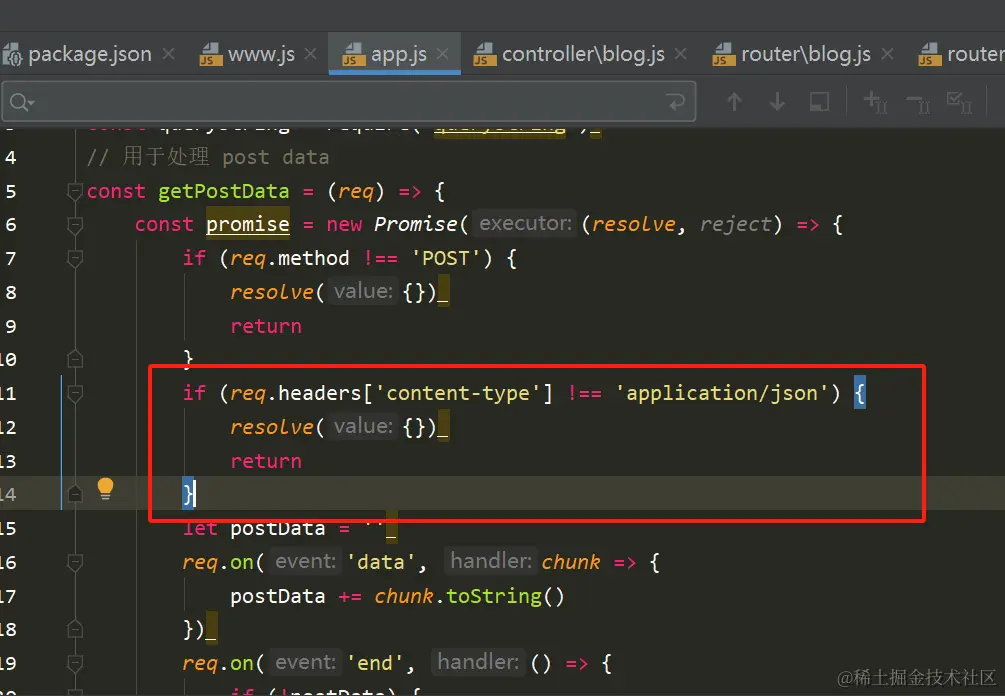Image resolution: width=1005 pixels, height=696 pixels.
Task: Open search results in Find window icon
Action: click(x=819, y=101)
